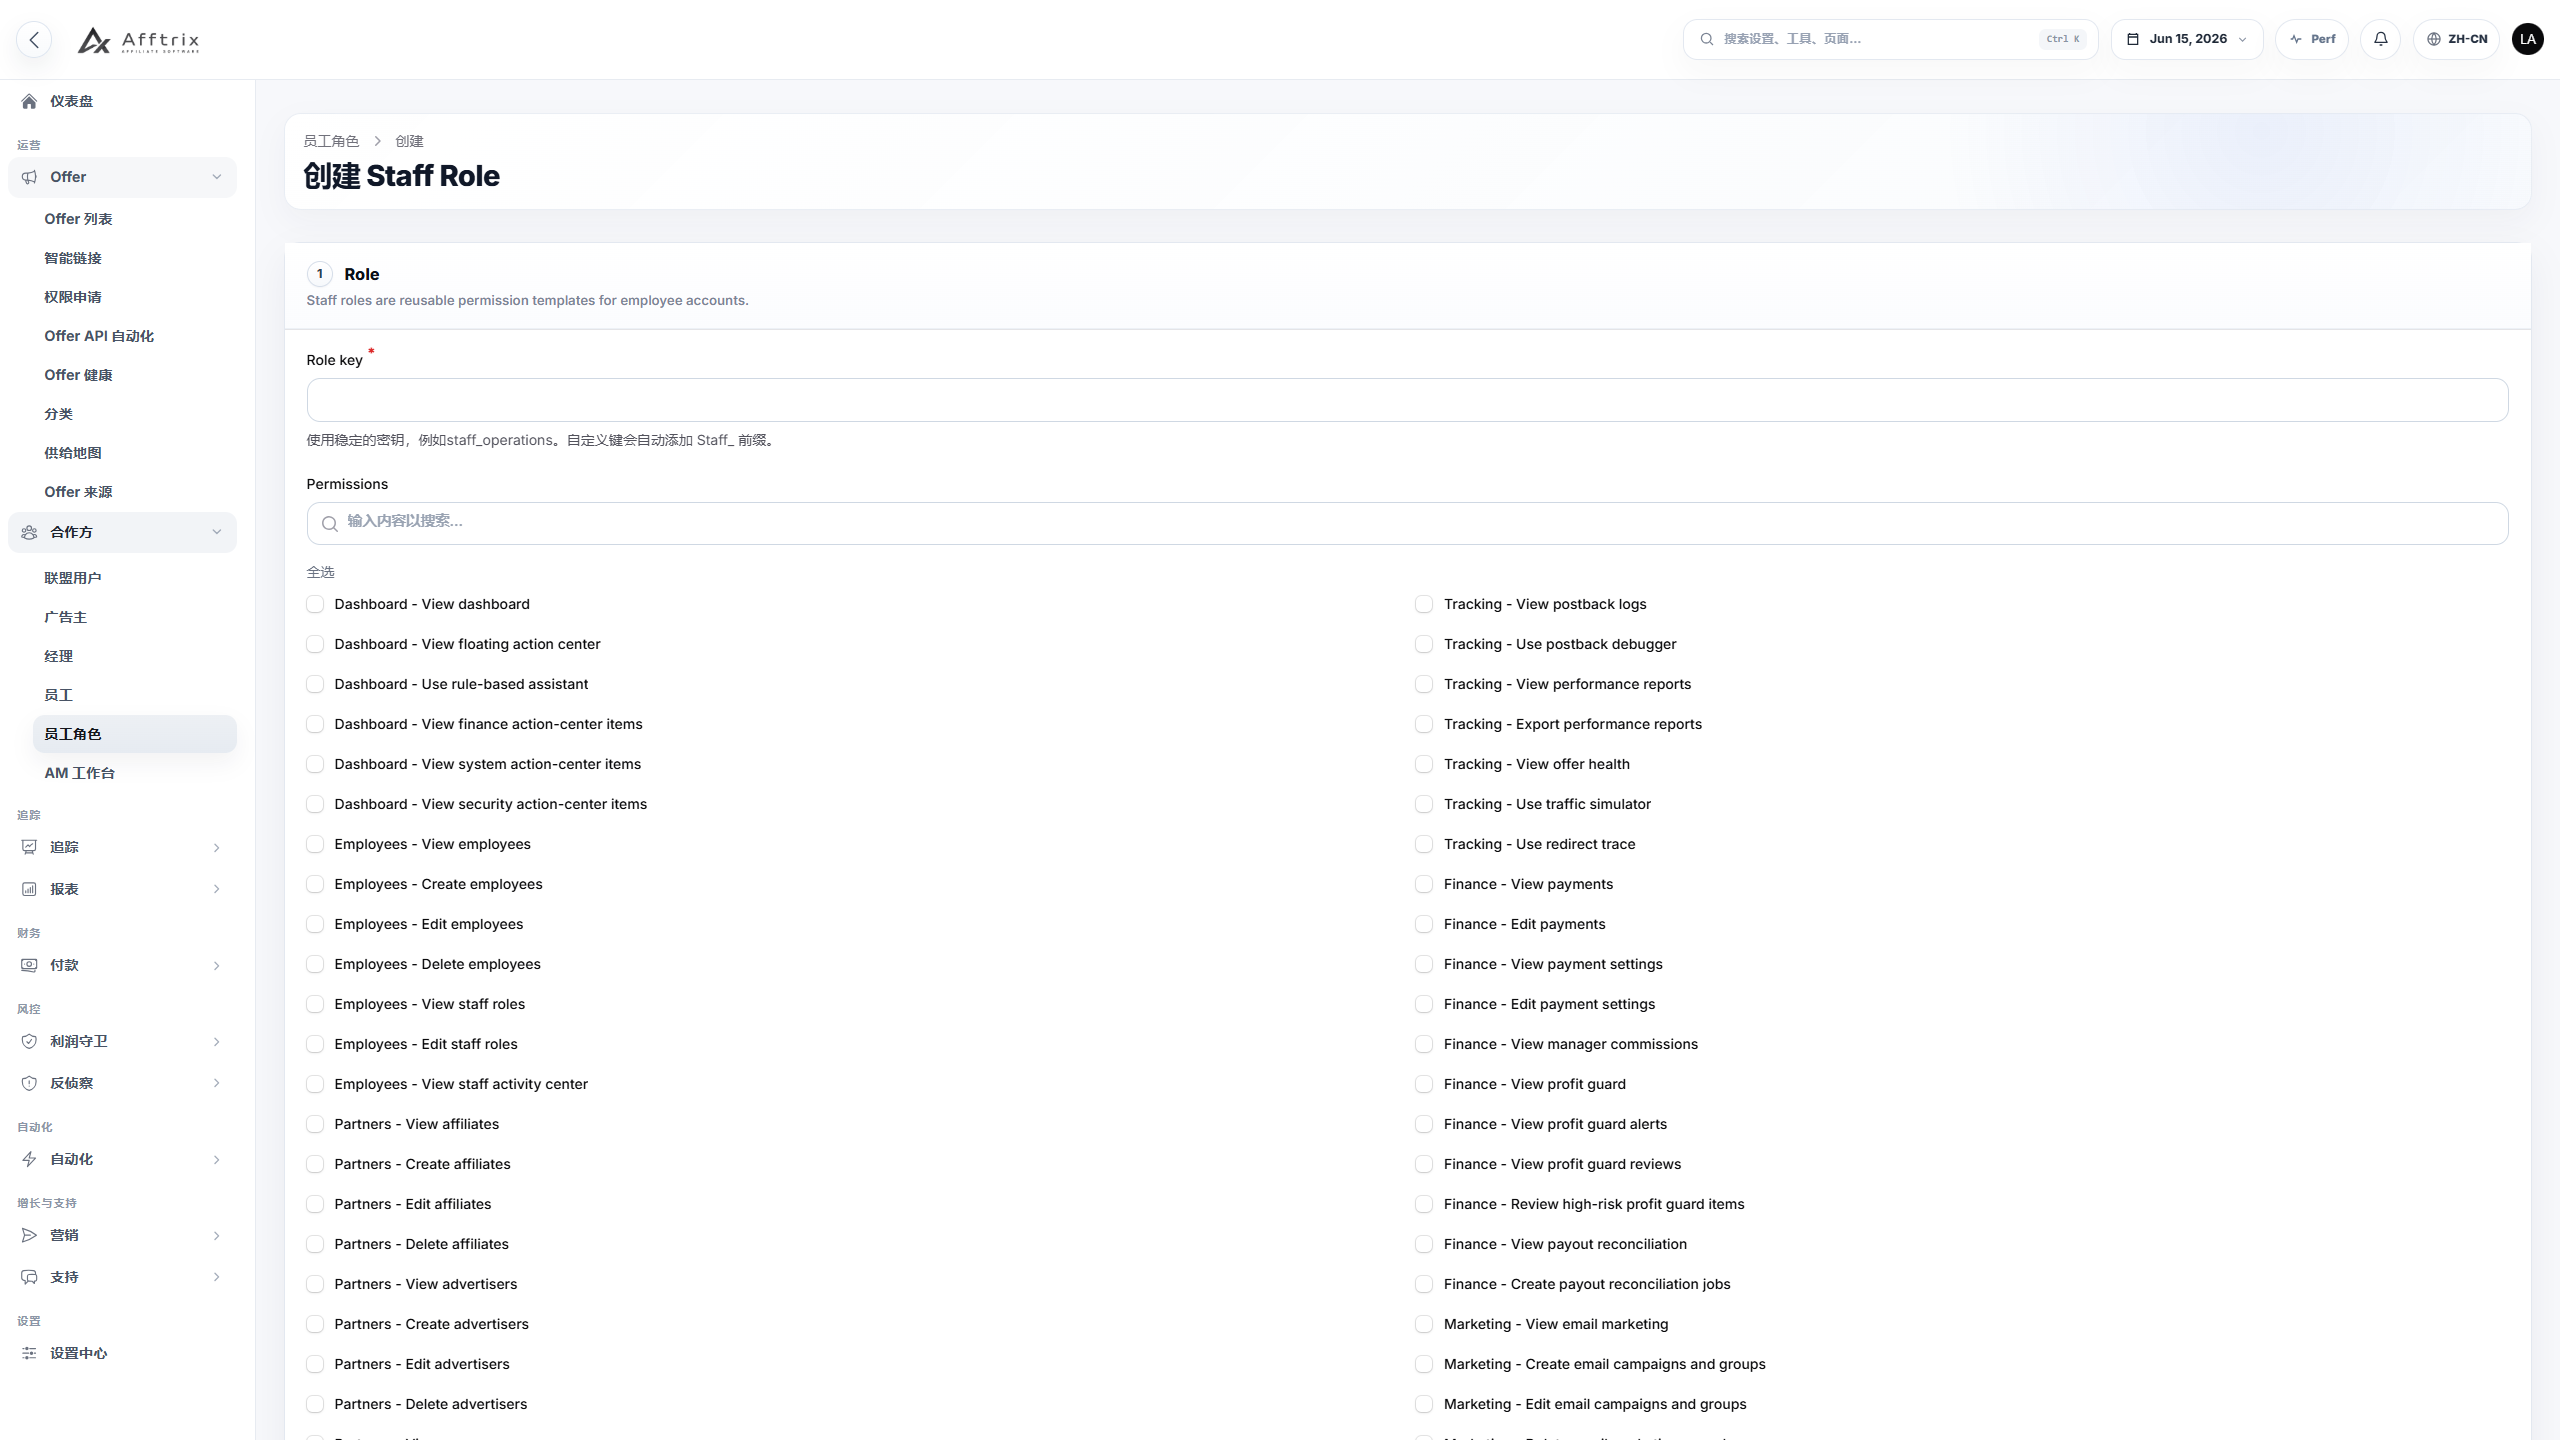This screenshot has height=1440, width=2560.
Task: Click the 全选 select-all link
Action: (320, 572)
